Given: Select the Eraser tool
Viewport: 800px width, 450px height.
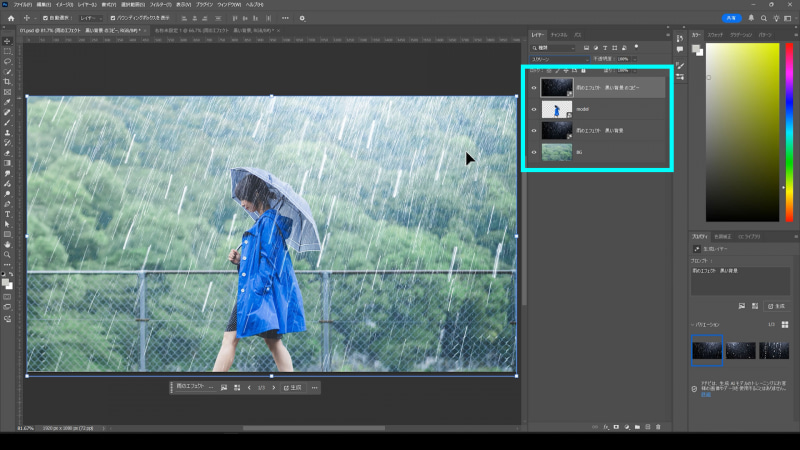Looking at the screenshot, I should coord(7,153).
